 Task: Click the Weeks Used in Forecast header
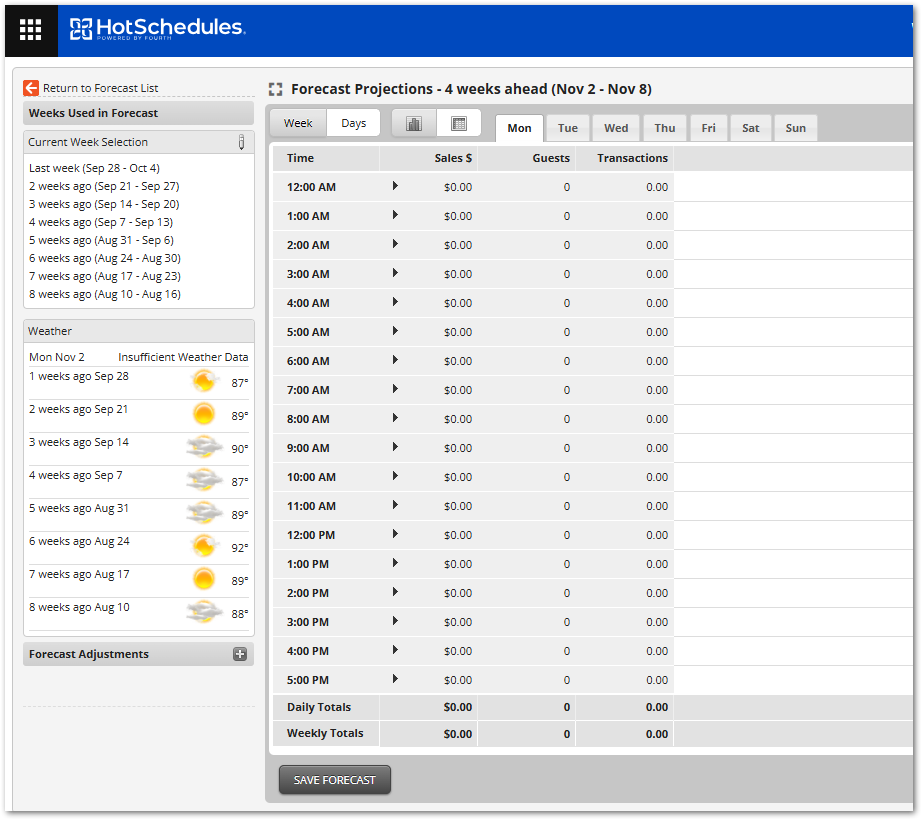click(x=138, y=113)
